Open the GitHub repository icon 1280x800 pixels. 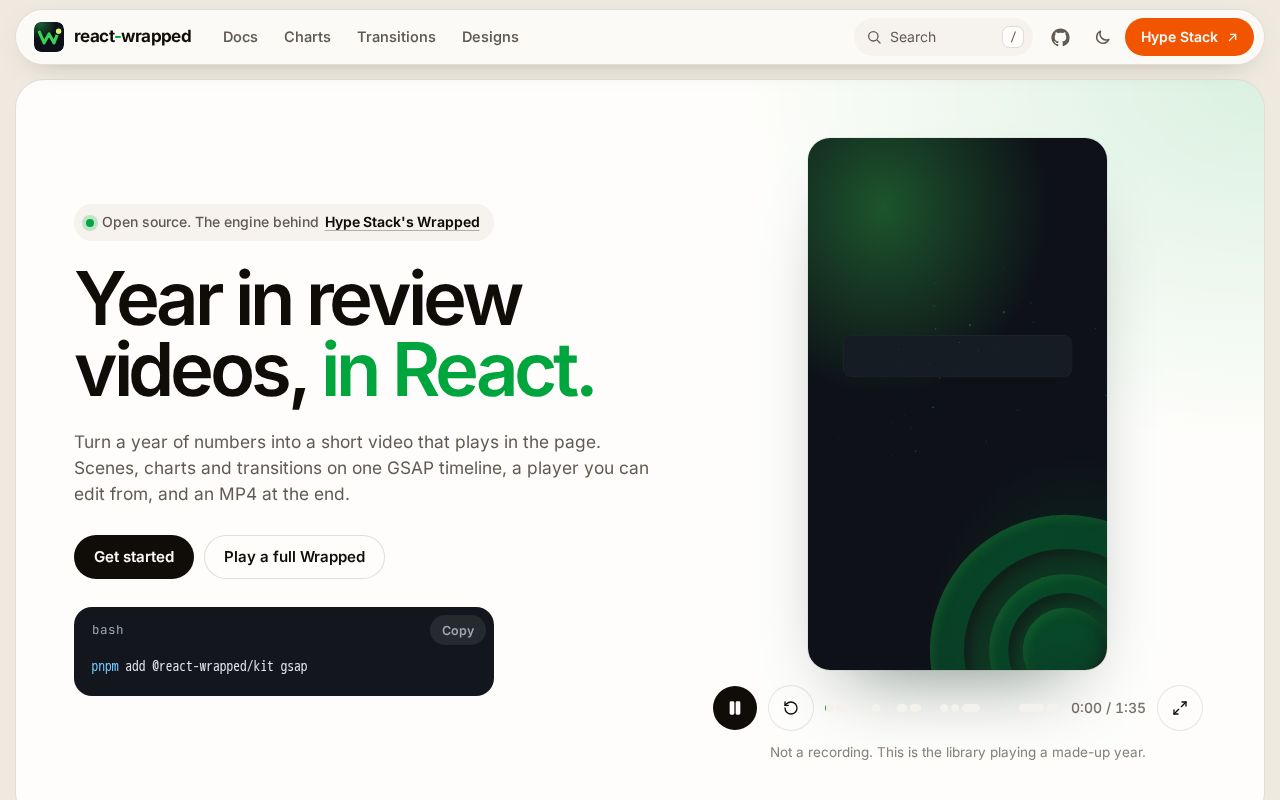pyautogui.click(x=1060, y=37)
